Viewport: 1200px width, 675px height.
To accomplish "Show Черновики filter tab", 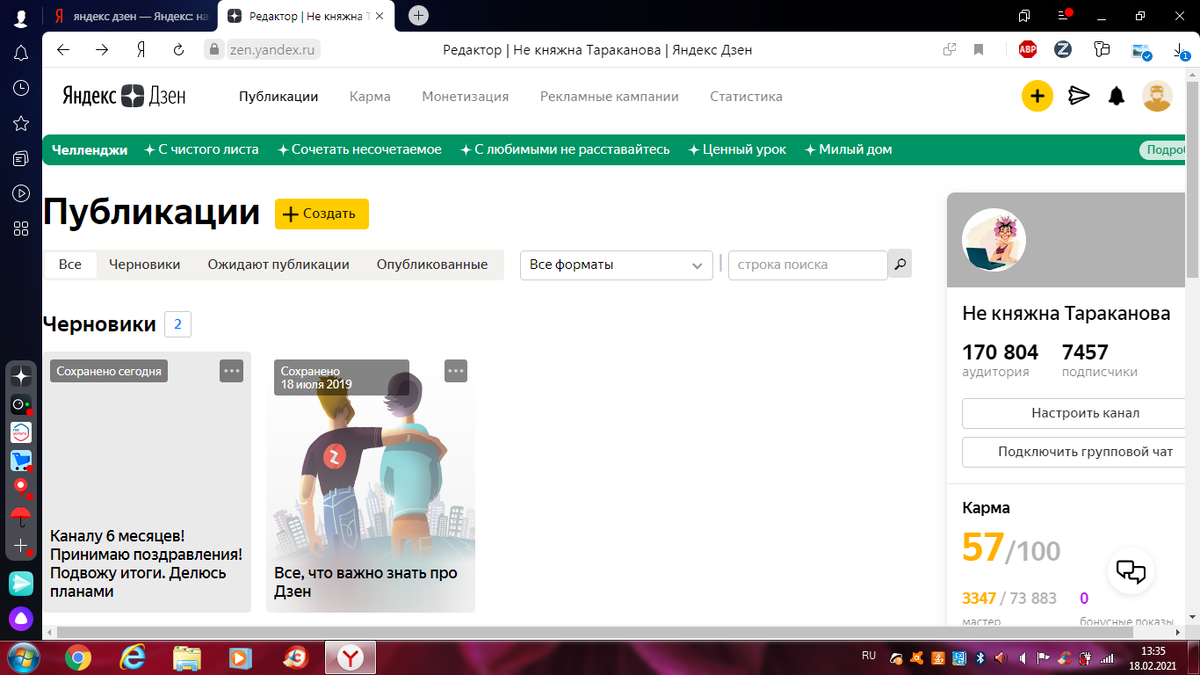I will [144, 265].
